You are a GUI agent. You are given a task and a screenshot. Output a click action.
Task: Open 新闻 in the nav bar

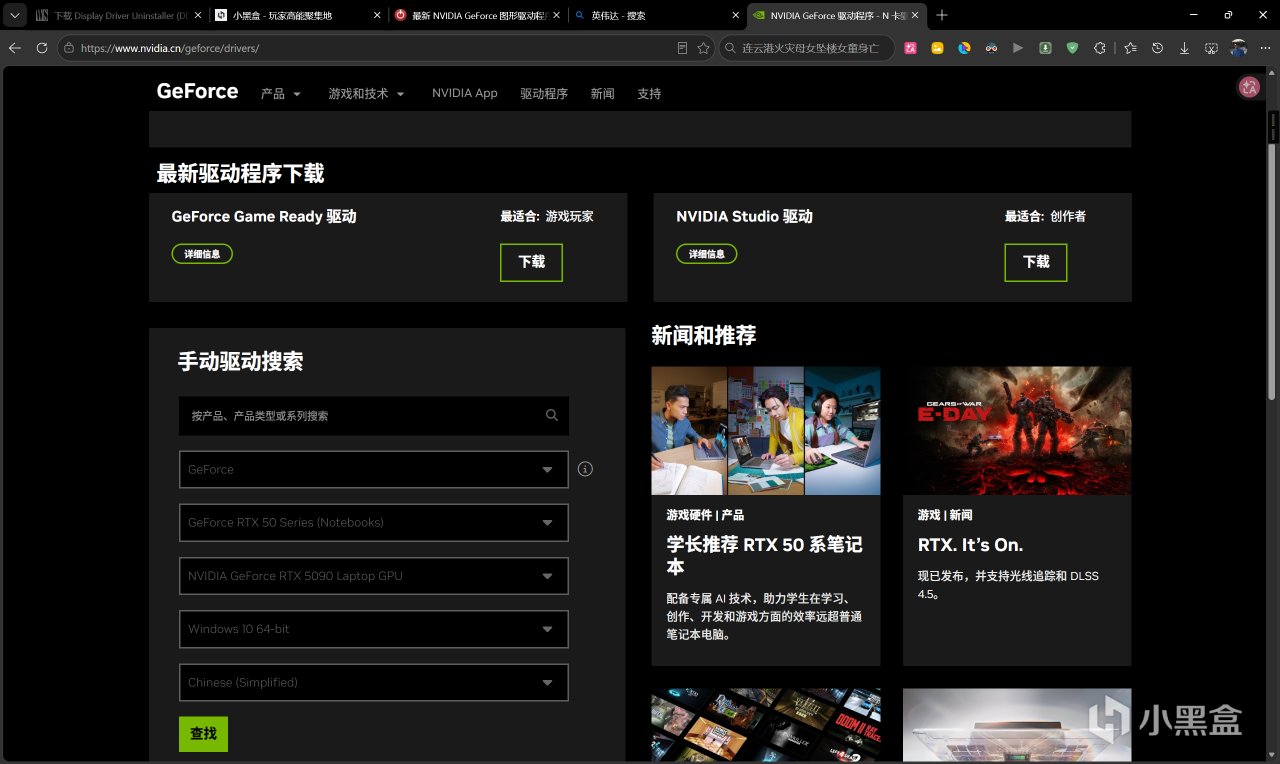tap(602, 93)
